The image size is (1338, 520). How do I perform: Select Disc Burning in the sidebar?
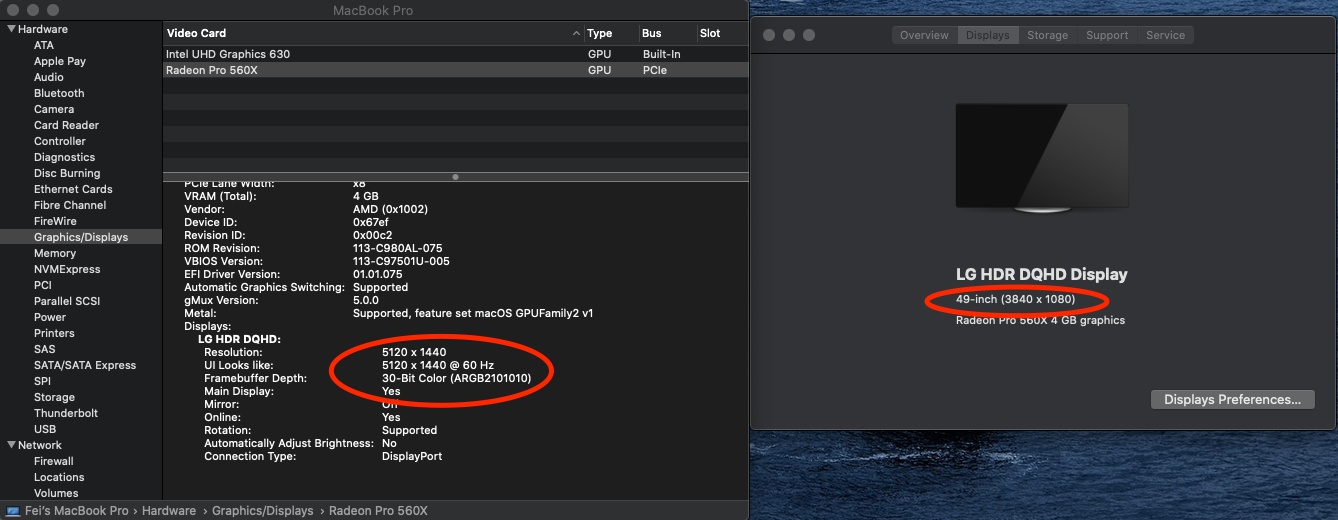(x=67, y=173)
